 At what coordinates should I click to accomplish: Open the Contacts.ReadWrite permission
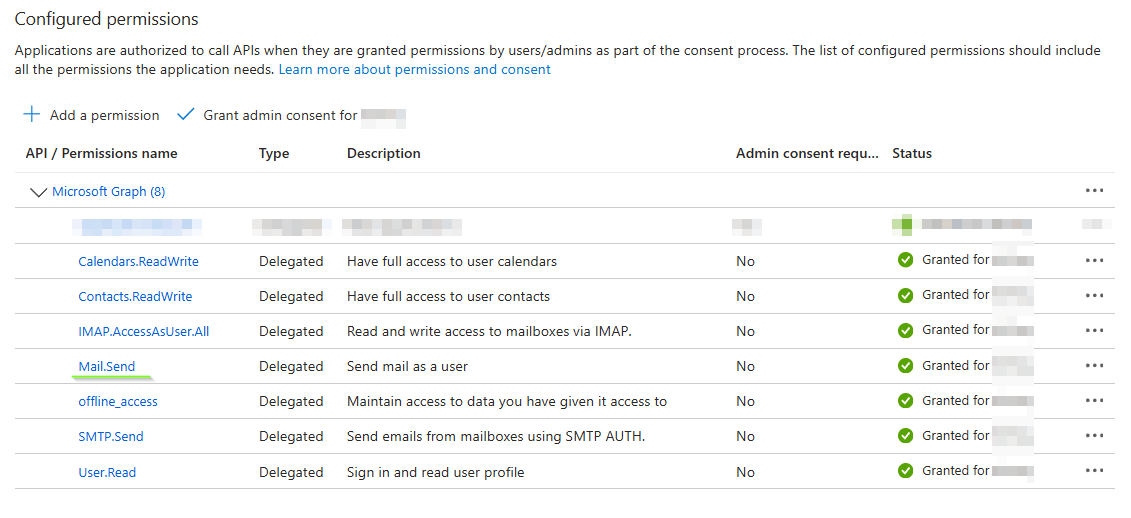point(135,297)
